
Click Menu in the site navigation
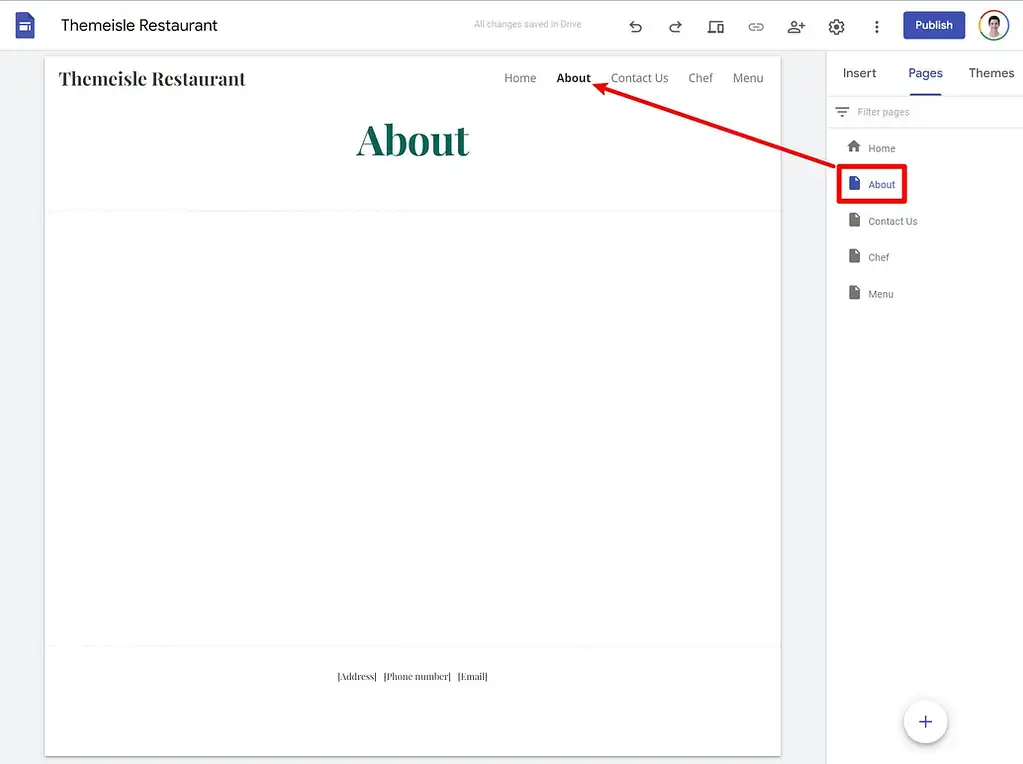748,78
